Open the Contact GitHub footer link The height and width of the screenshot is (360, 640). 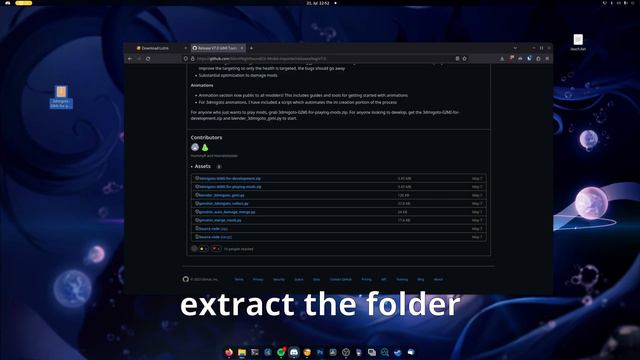(x=341, y=280)
